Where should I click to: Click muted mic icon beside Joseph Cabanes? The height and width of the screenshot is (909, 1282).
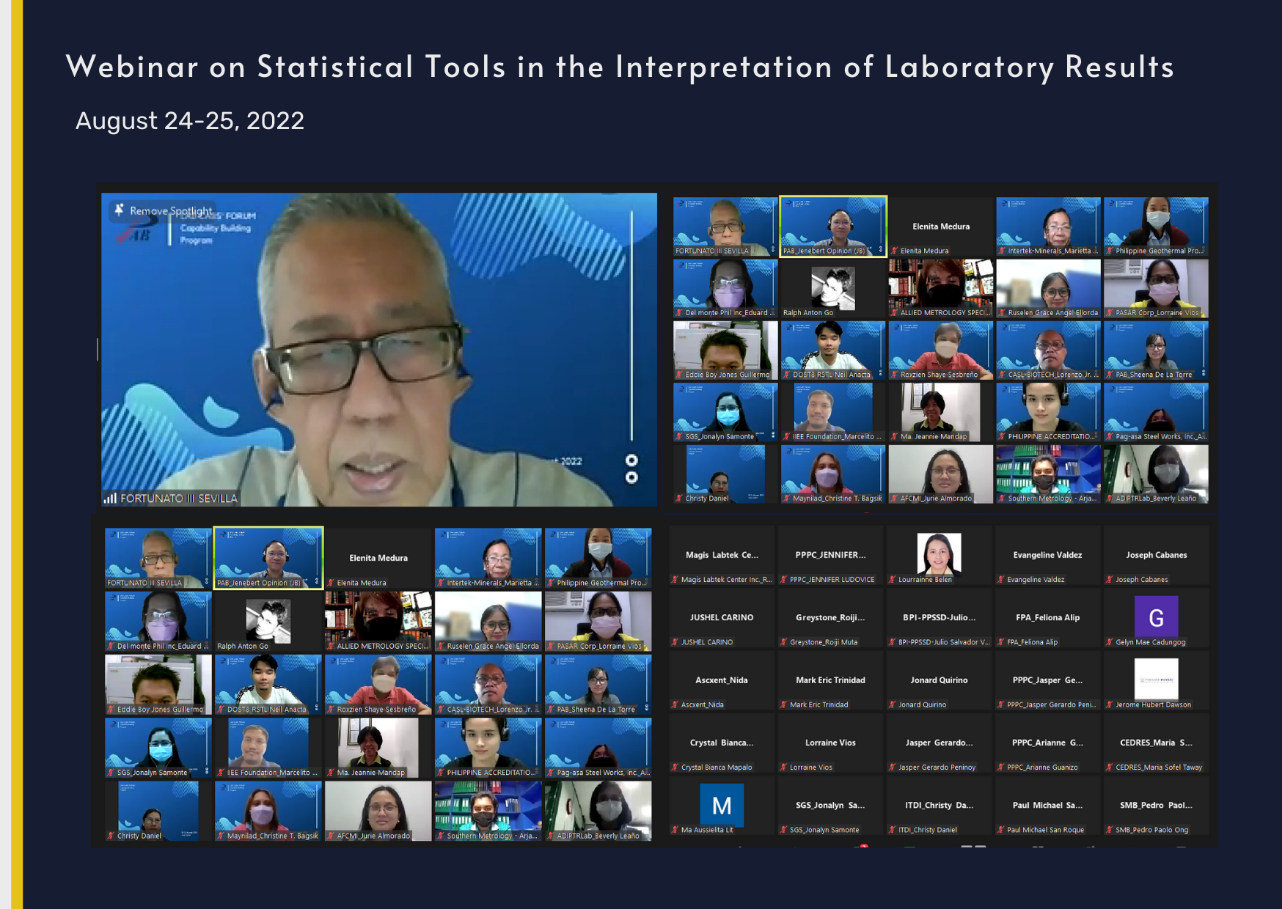tap(1109, 580)
